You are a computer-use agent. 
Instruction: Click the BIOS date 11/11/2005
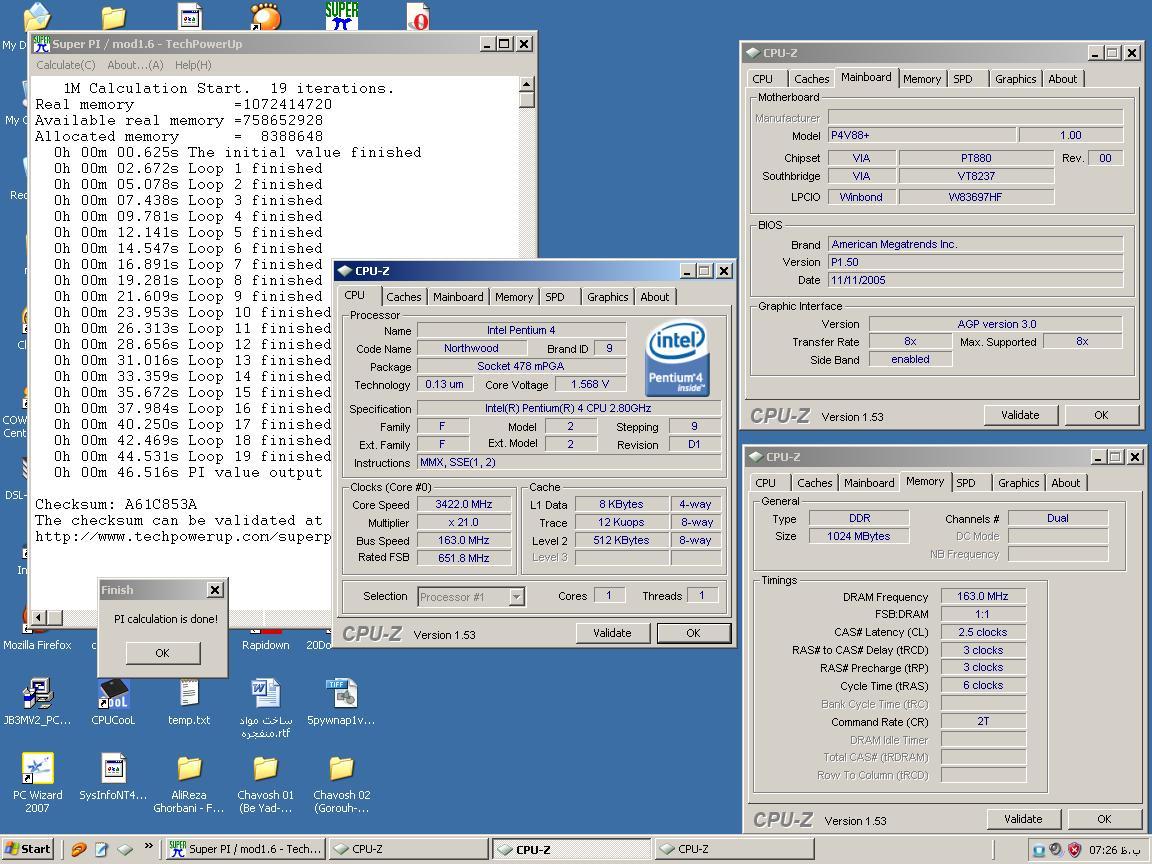pos(976,280)
